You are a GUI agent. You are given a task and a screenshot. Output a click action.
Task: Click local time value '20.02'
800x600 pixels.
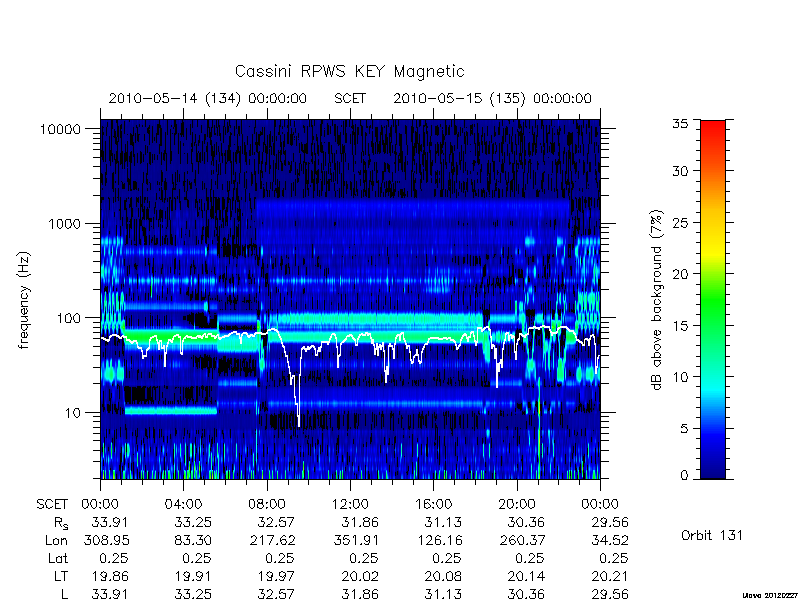360,577
